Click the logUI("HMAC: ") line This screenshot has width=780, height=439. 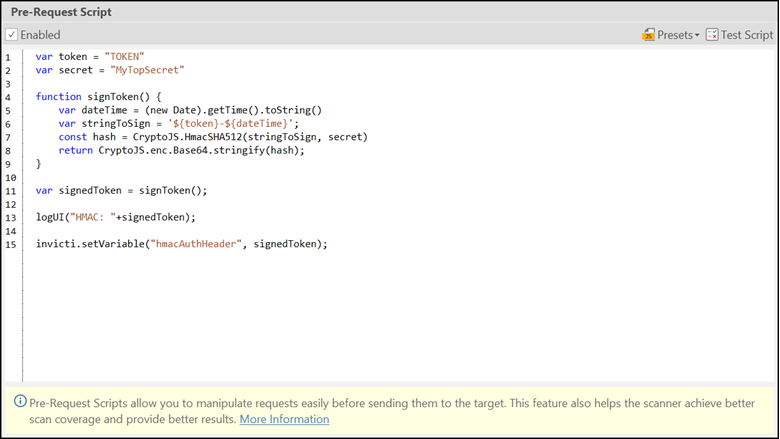point(115,218)
